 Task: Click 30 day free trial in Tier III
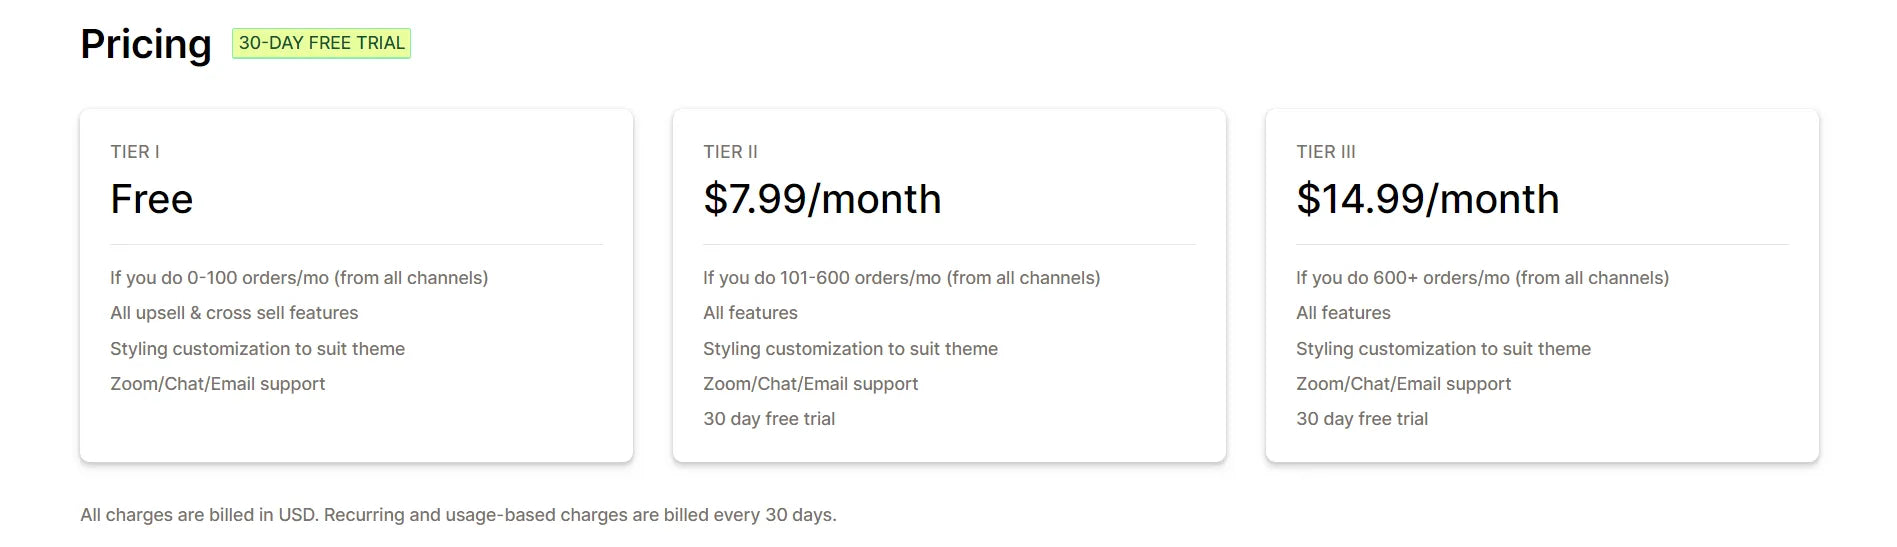click(x=1362, y=419)
